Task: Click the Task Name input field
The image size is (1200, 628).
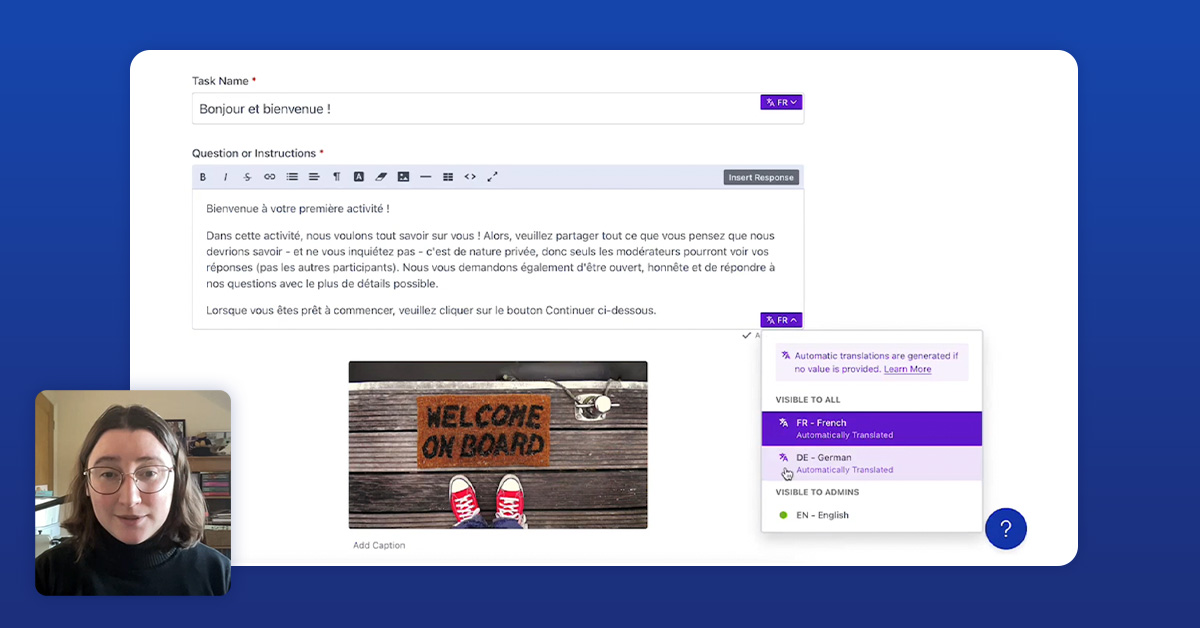Action: (450, 107)
